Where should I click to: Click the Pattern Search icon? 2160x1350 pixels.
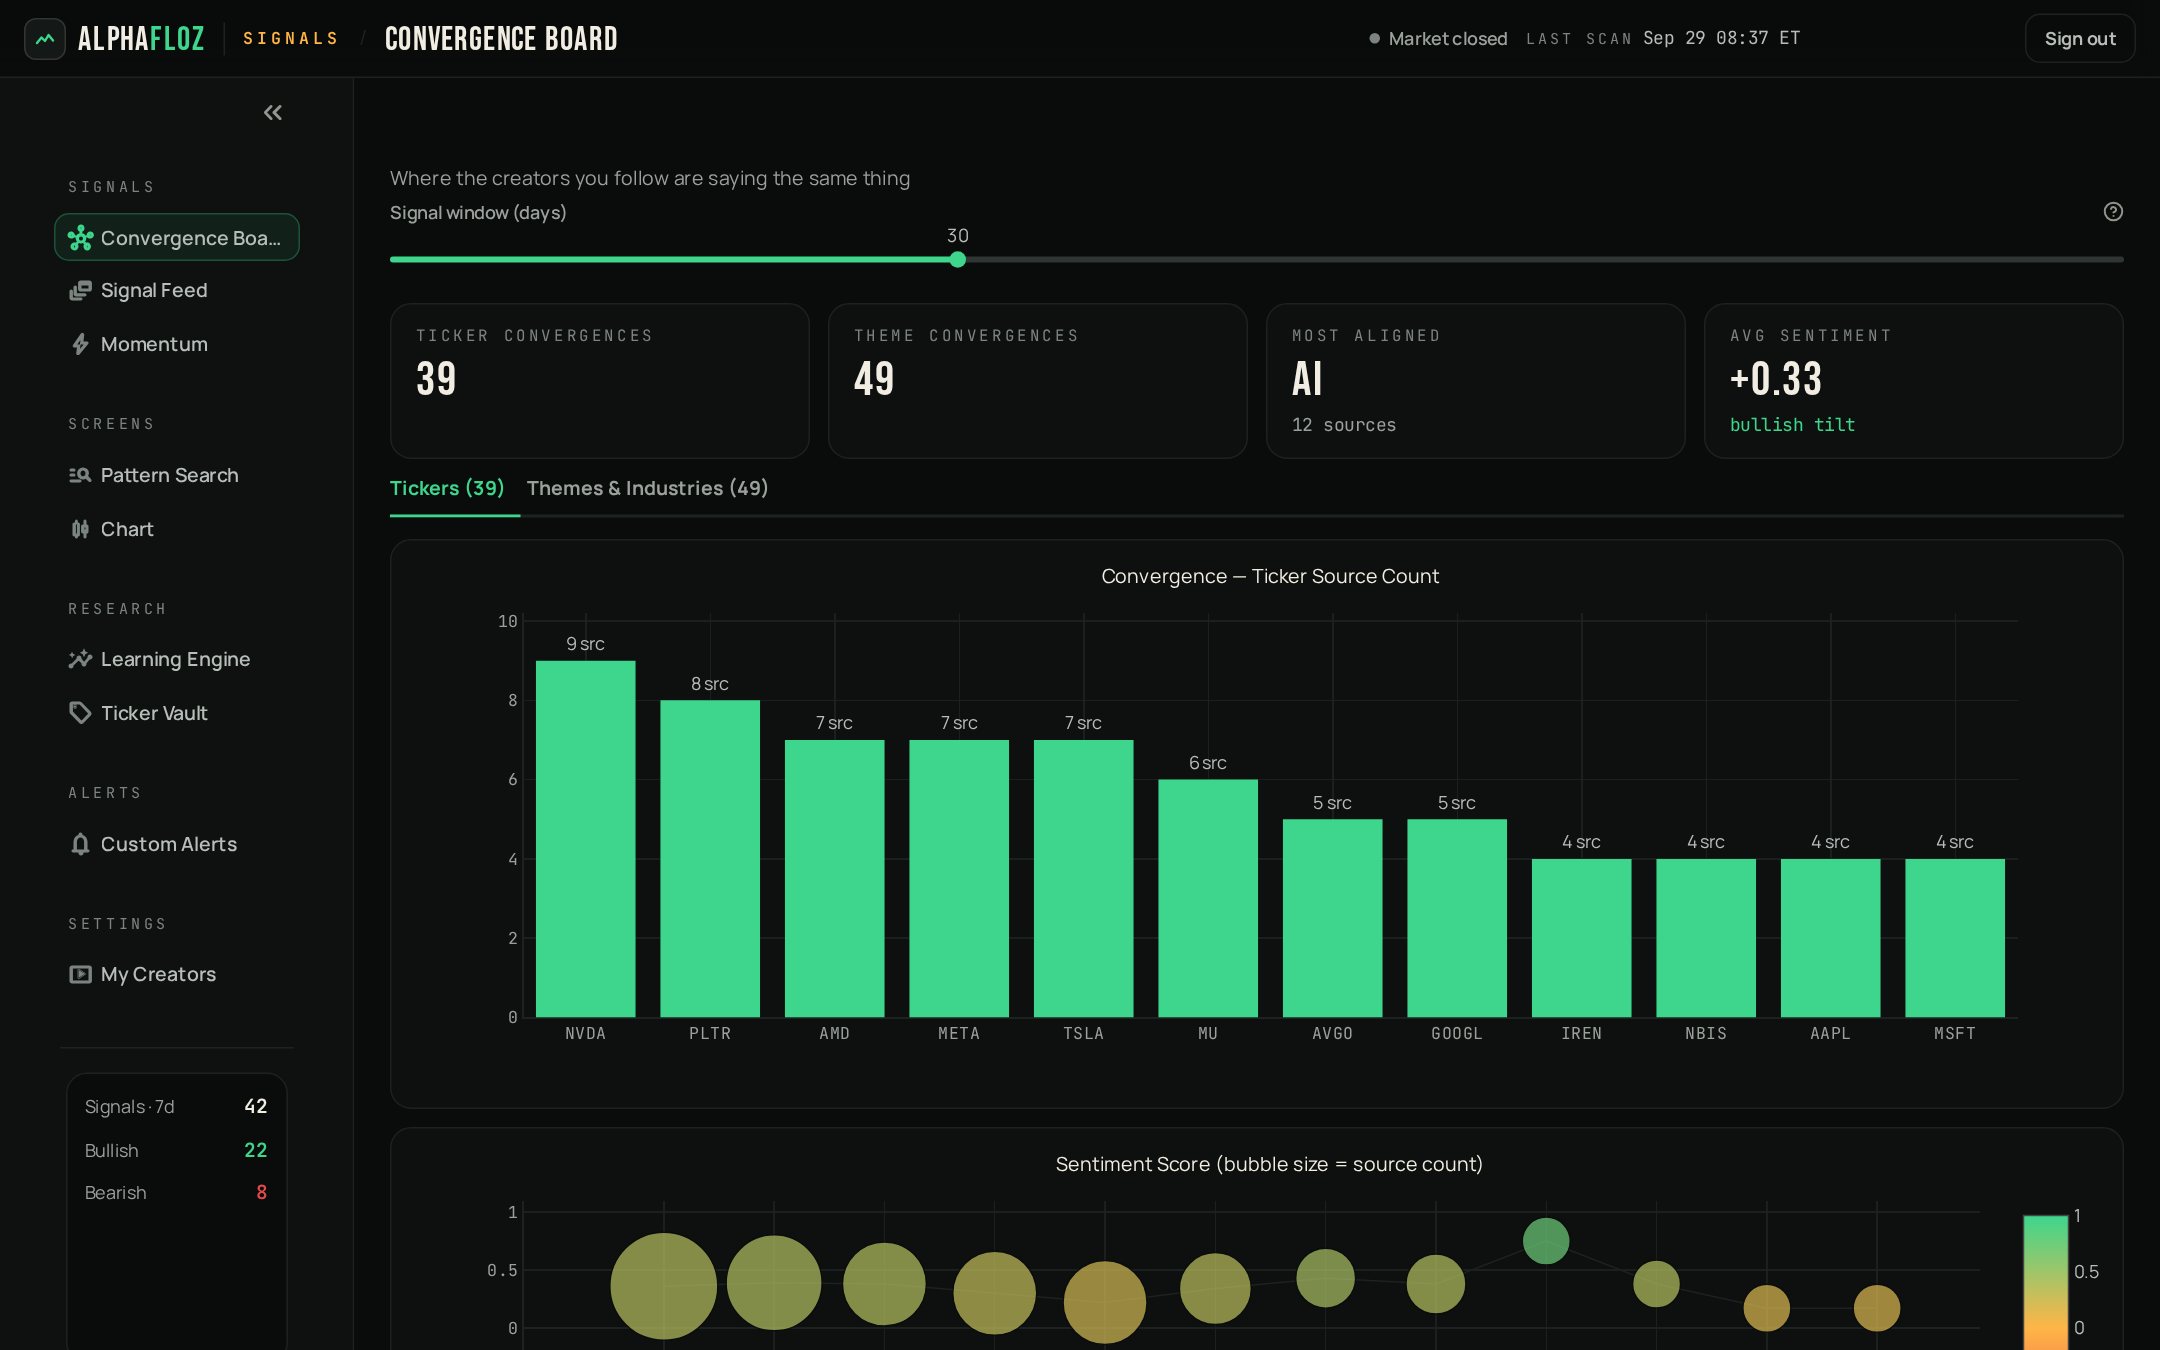click(x=80, y=475)
